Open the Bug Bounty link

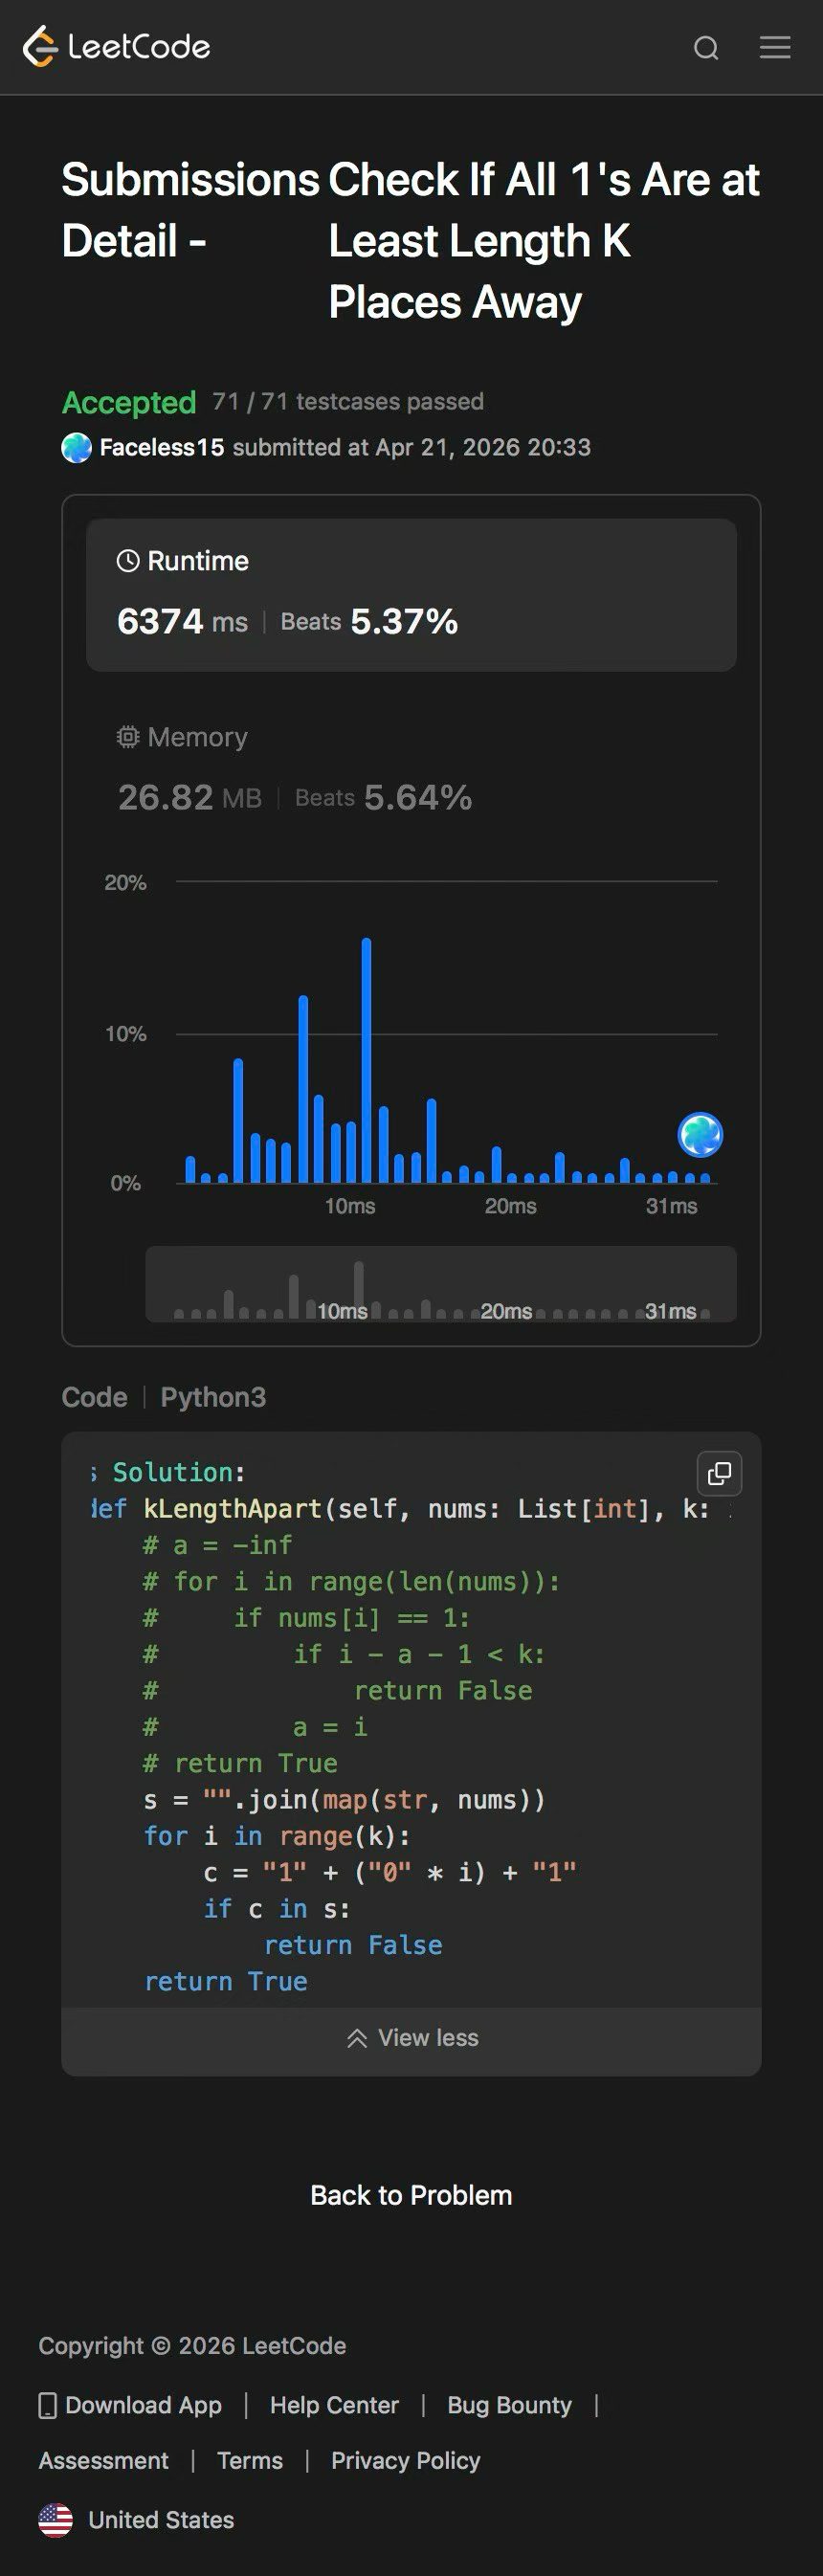point(509,2405)
